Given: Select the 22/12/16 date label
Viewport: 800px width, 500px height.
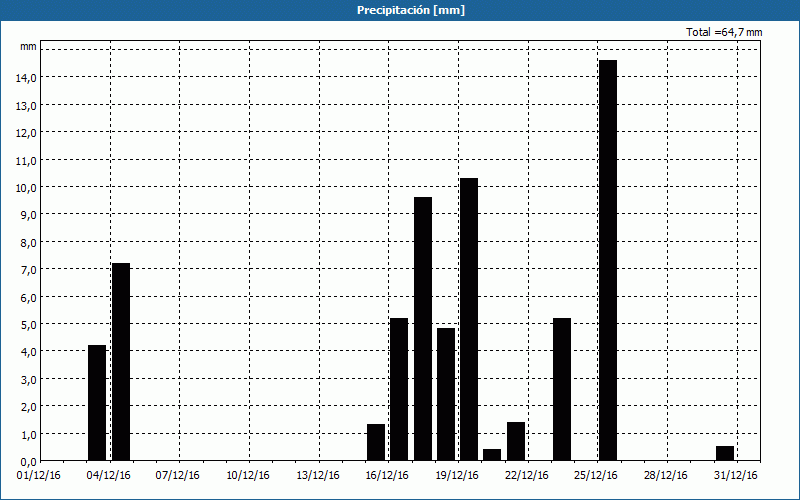Looking at the screenshot, I should (x=527, y=476).
